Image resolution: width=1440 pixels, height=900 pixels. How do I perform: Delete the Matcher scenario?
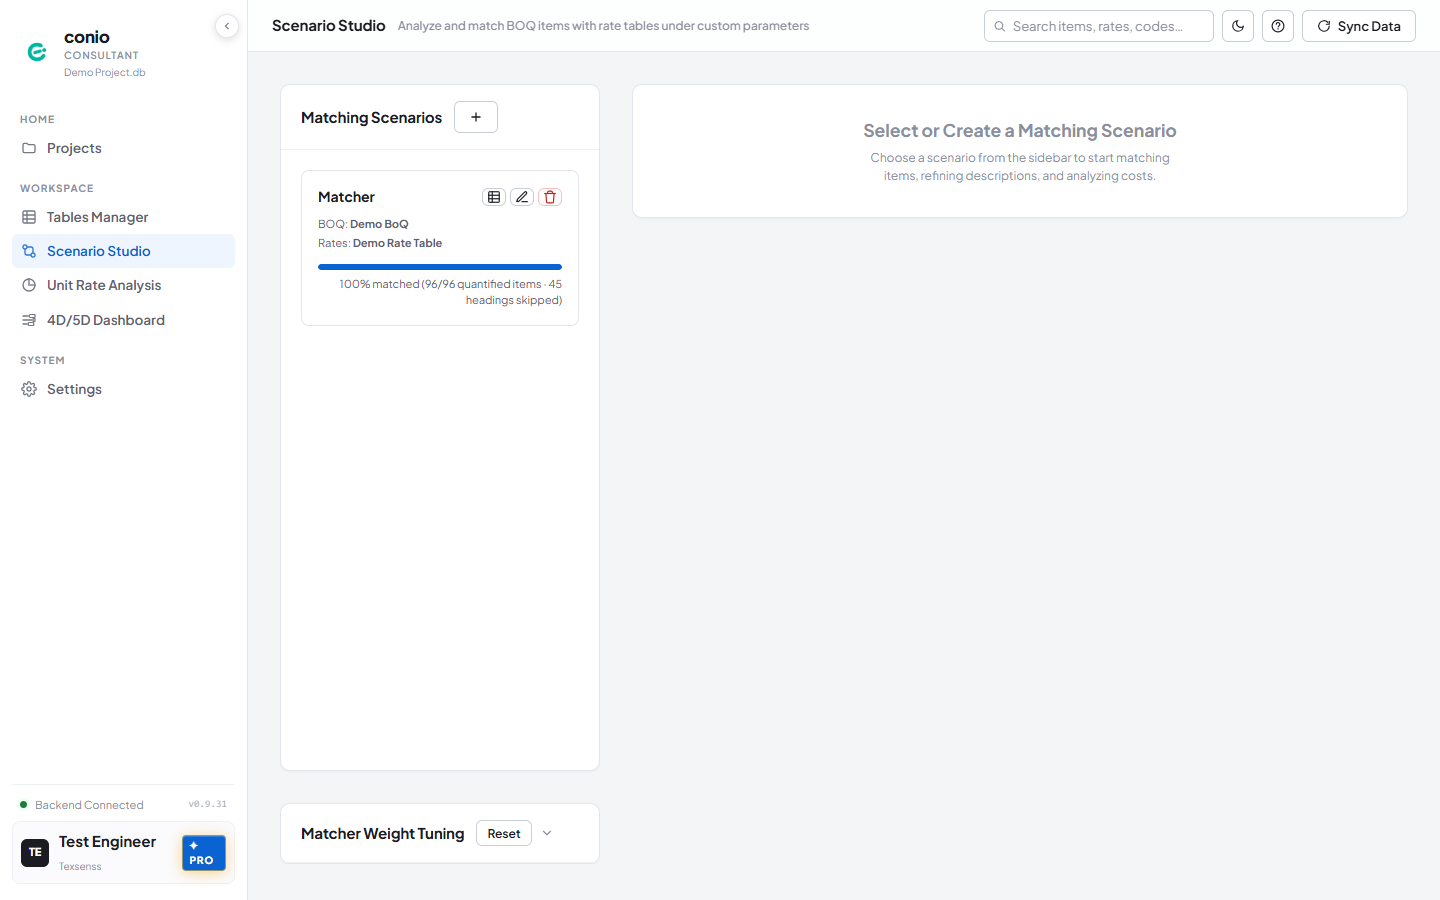point(550,197)
